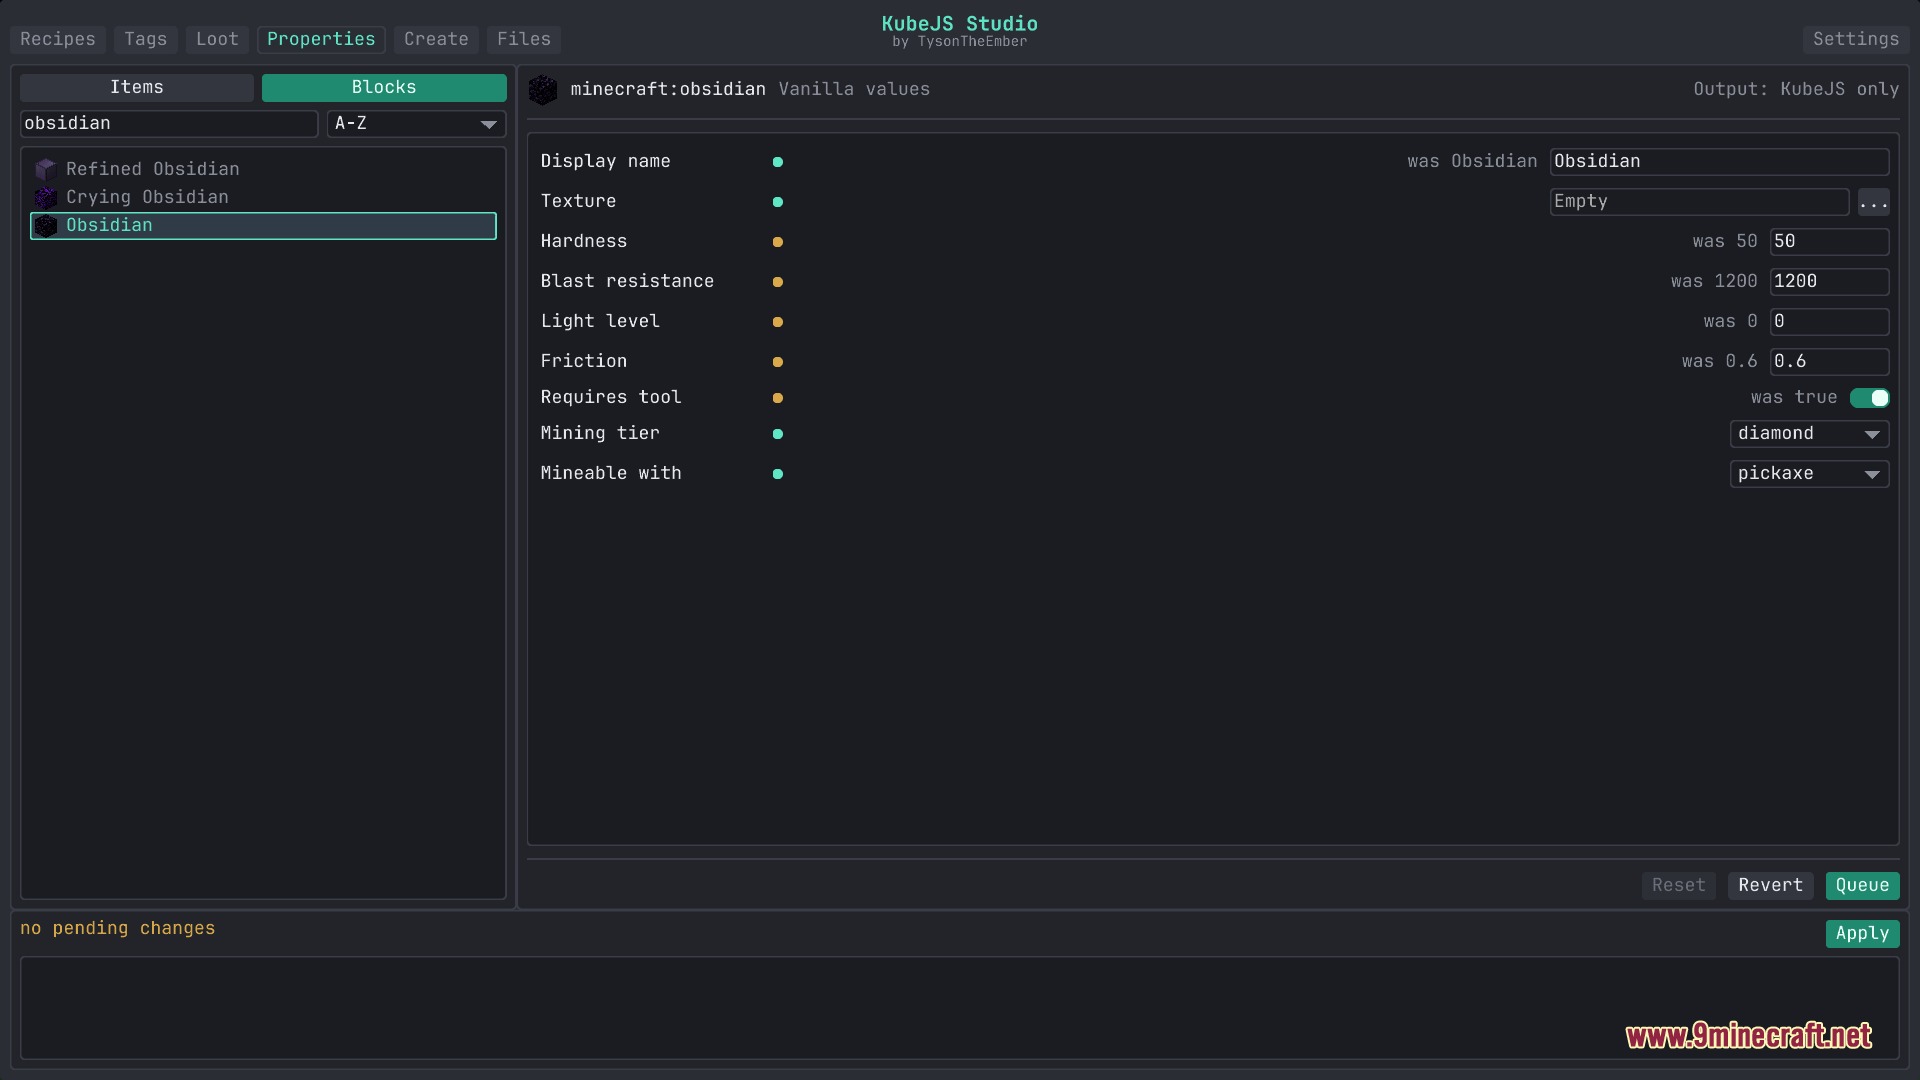
Task: Open the Mineable with pickaxe dropdown
Action: pyautogui.click(x=1809, y=474)
